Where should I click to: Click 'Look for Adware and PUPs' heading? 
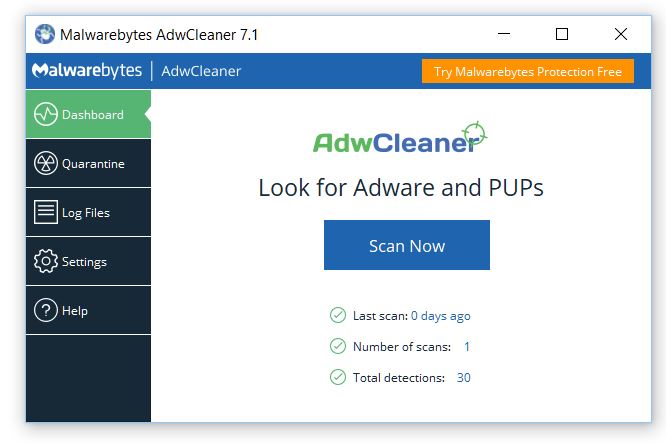tap(401, 188)
